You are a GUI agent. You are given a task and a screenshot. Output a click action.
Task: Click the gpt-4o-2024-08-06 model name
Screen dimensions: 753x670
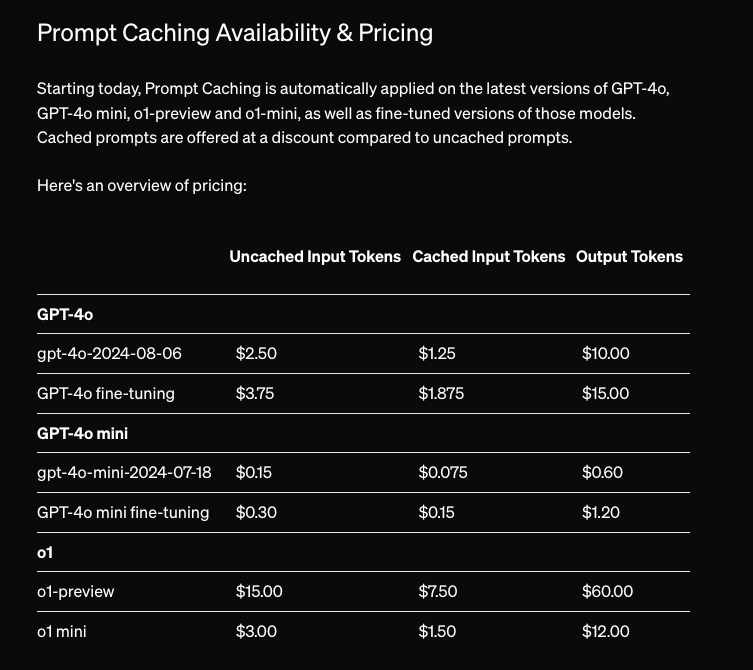pos(109,354)
